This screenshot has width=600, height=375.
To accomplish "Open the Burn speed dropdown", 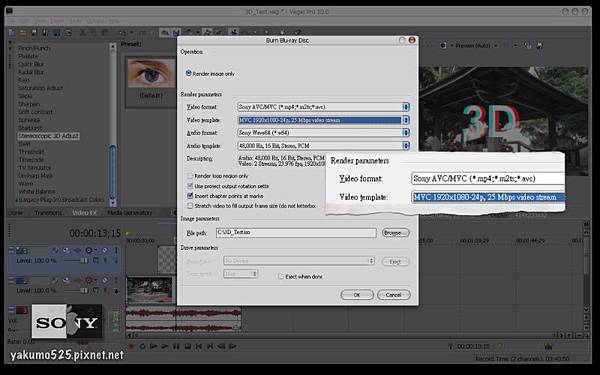I will point(240,274).
